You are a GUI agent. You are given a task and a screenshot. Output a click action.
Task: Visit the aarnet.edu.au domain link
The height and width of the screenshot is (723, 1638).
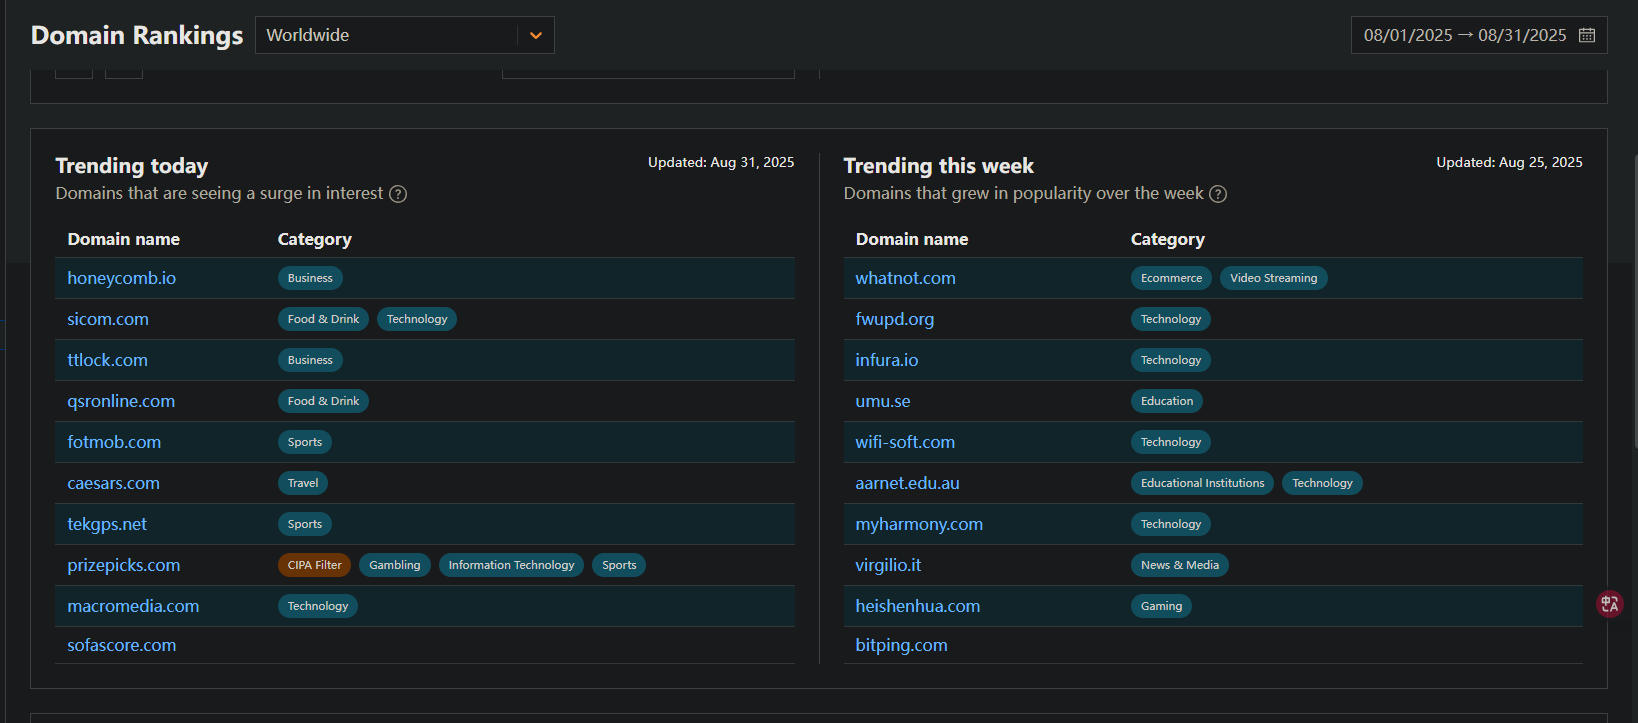(x=907, y=483)
